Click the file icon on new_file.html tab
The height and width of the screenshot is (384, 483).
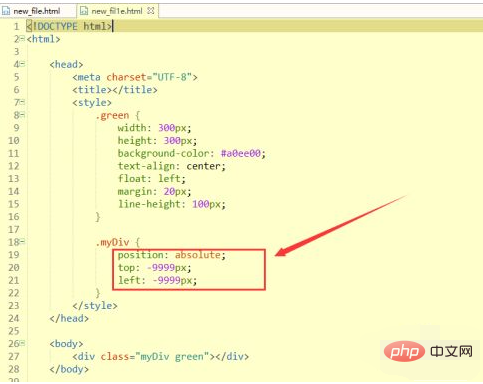[x=6, y=11]
